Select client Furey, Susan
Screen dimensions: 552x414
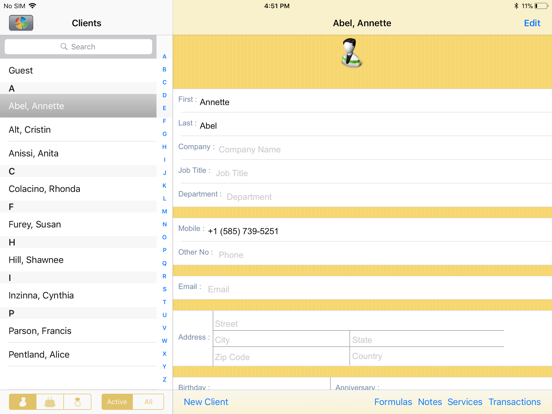[x=78, y=225]
